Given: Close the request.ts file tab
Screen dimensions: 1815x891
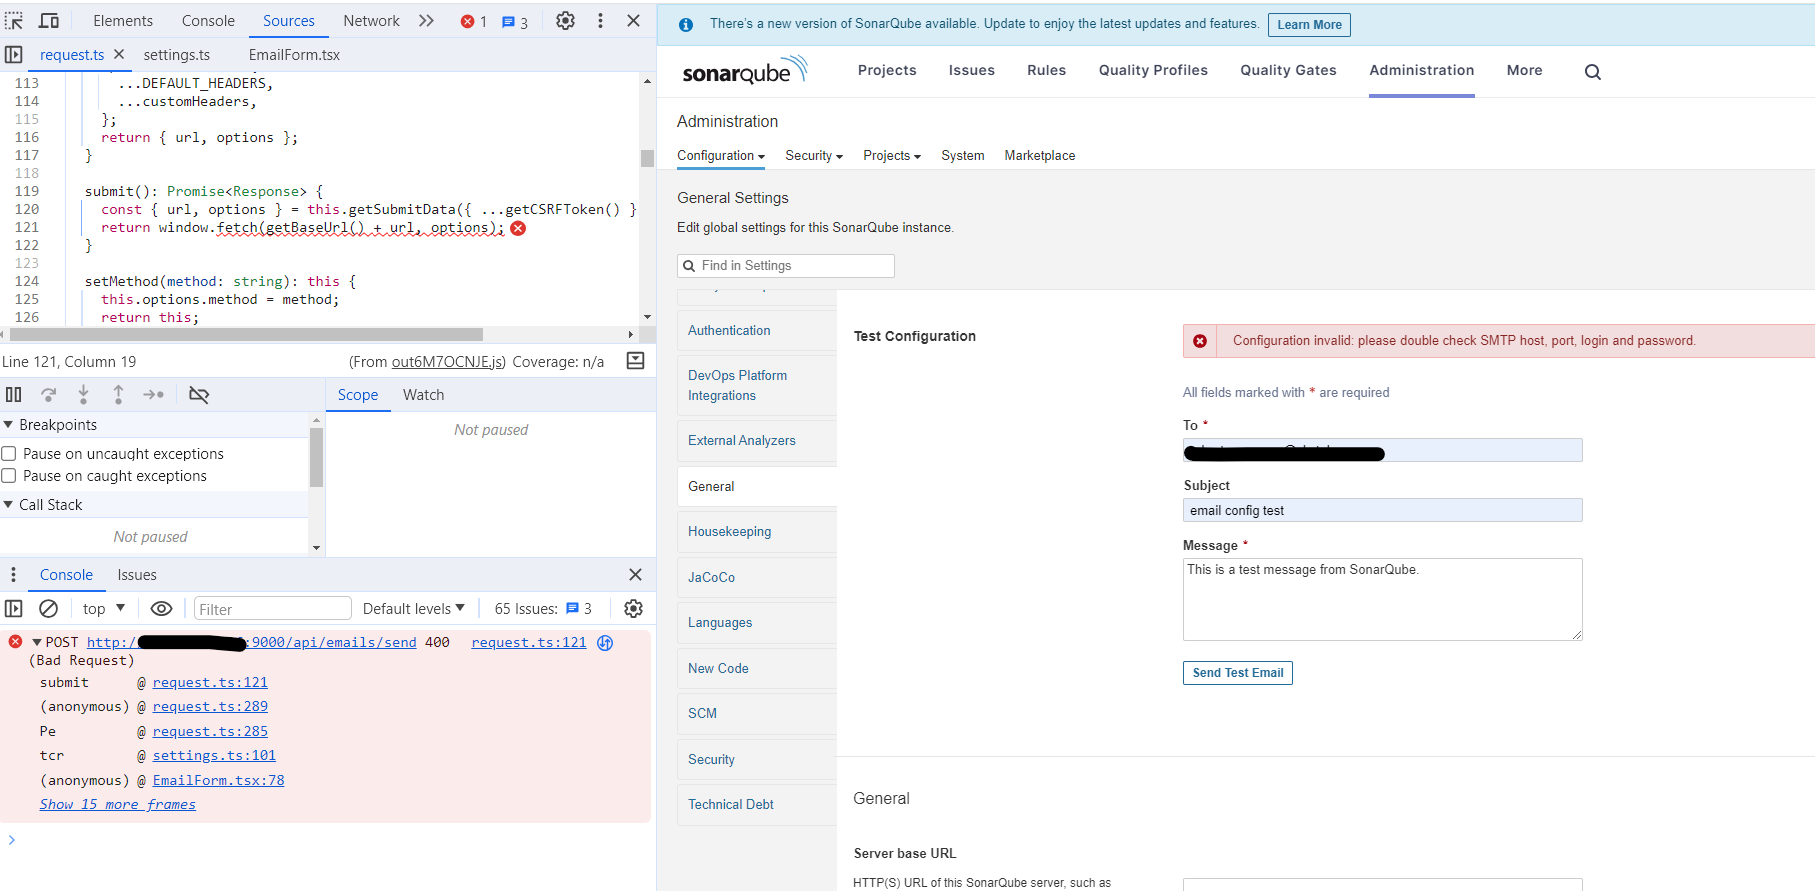Looking at the screenshot, I should 119,54.
